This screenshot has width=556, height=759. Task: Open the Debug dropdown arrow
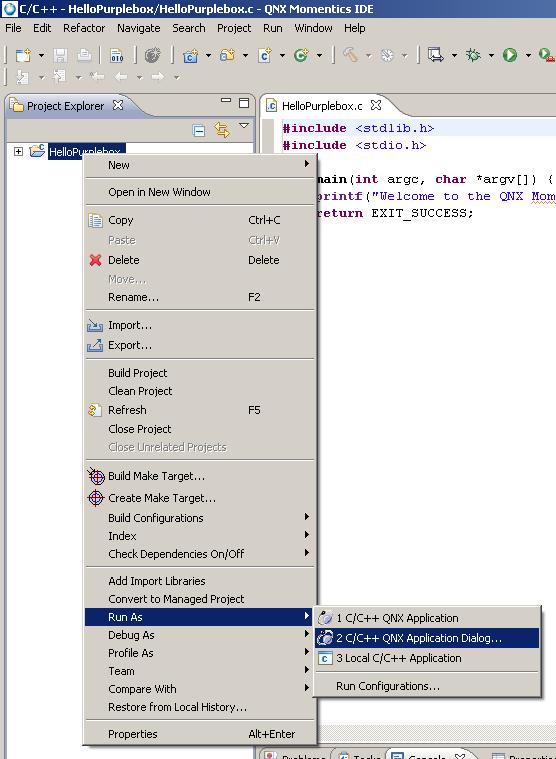click(x=491, y=56)
